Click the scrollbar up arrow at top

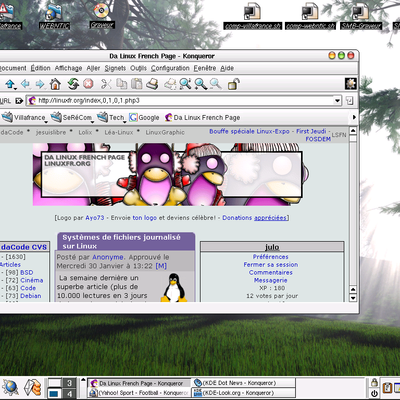coord(353,130)
